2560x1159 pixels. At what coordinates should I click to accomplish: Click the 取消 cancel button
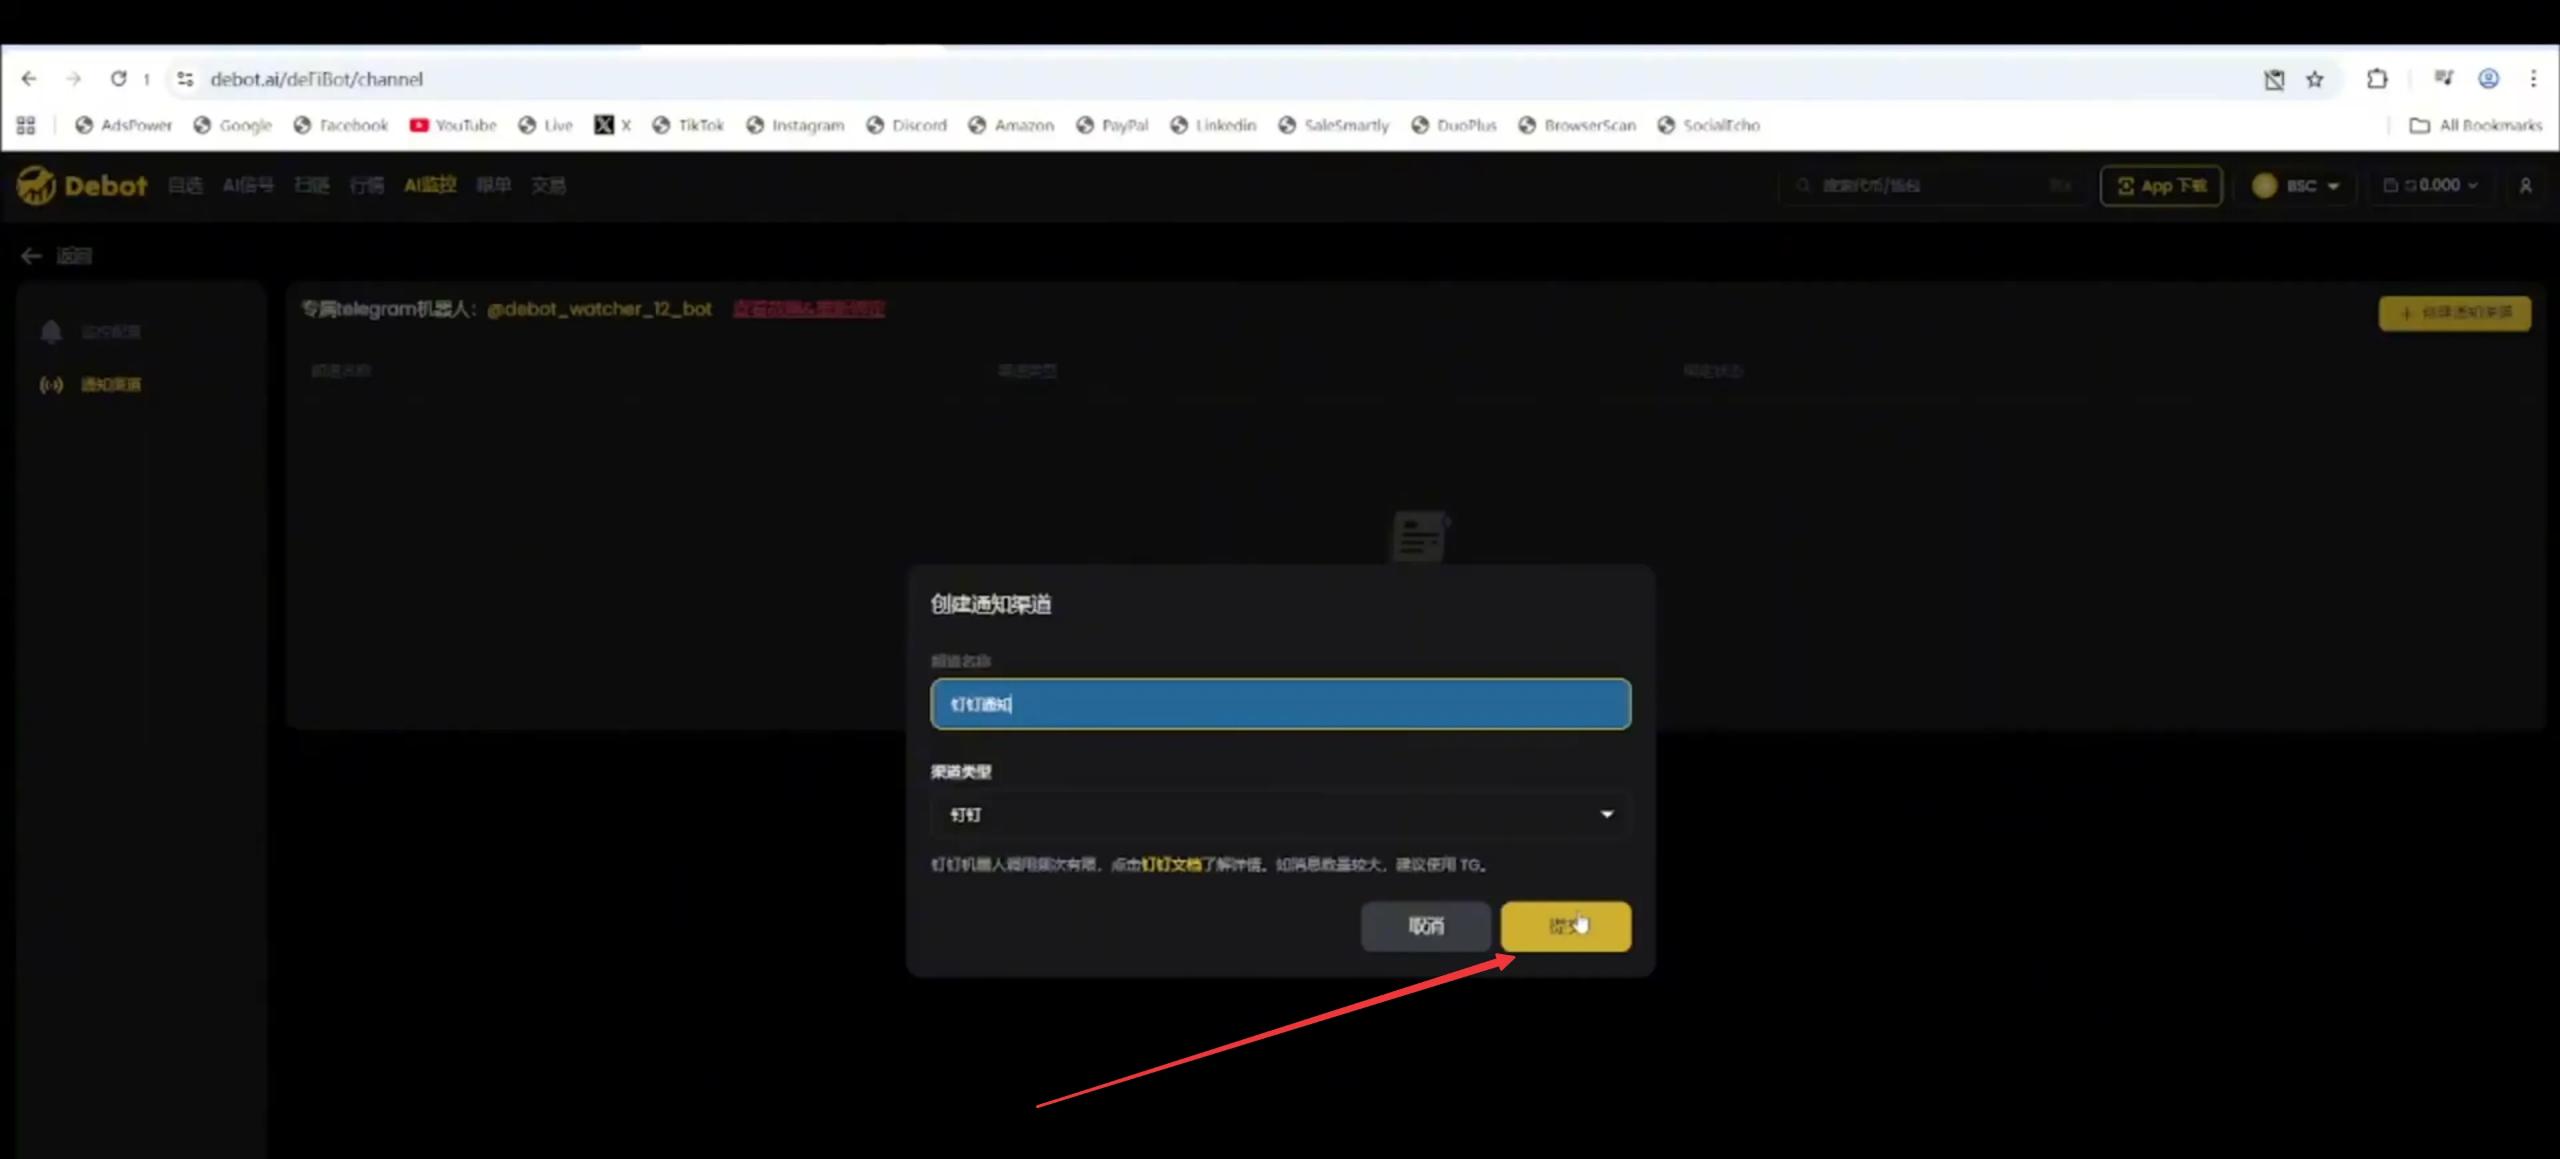[1425, 926]
